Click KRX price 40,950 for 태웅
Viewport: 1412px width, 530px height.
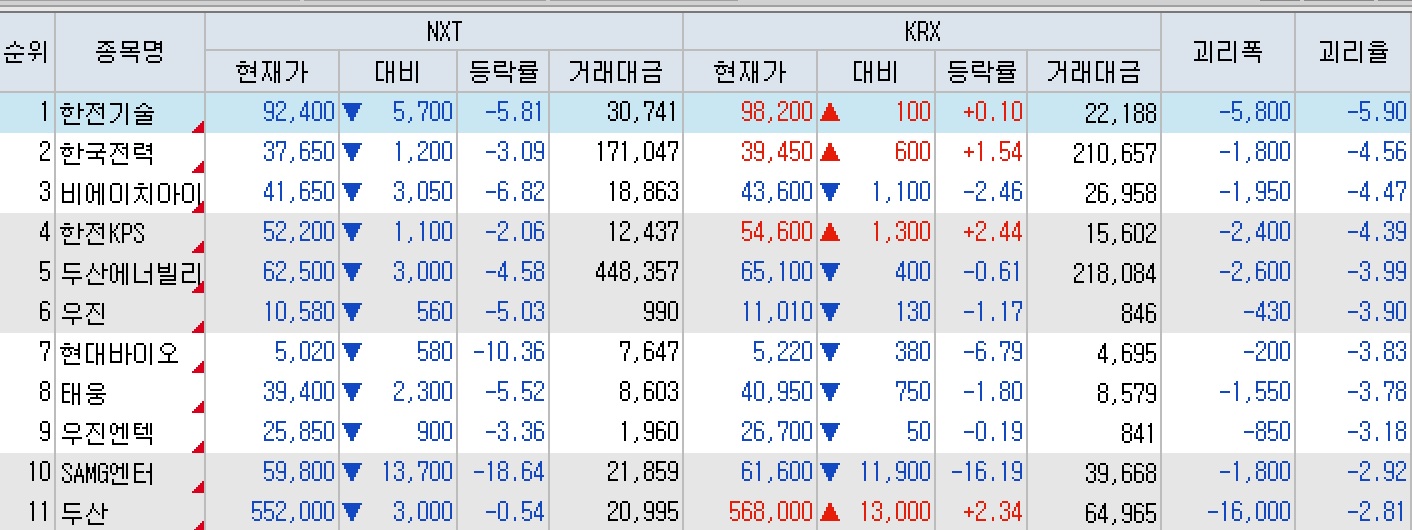(x=777, y=393)
